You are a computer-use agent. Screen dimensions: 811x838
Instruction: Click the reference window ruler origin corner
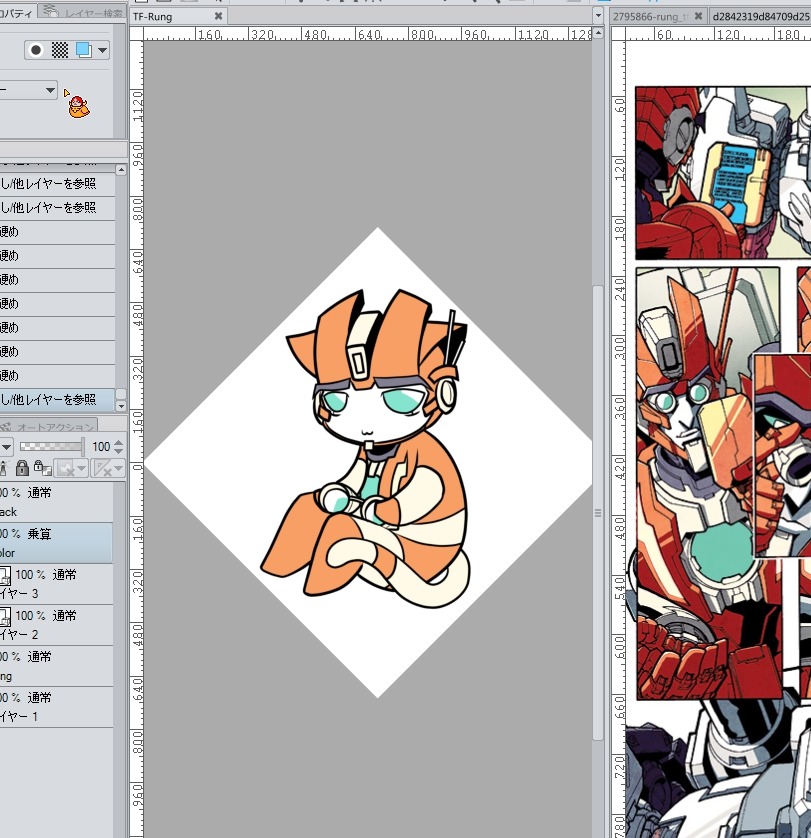click(x=618, y=34)
